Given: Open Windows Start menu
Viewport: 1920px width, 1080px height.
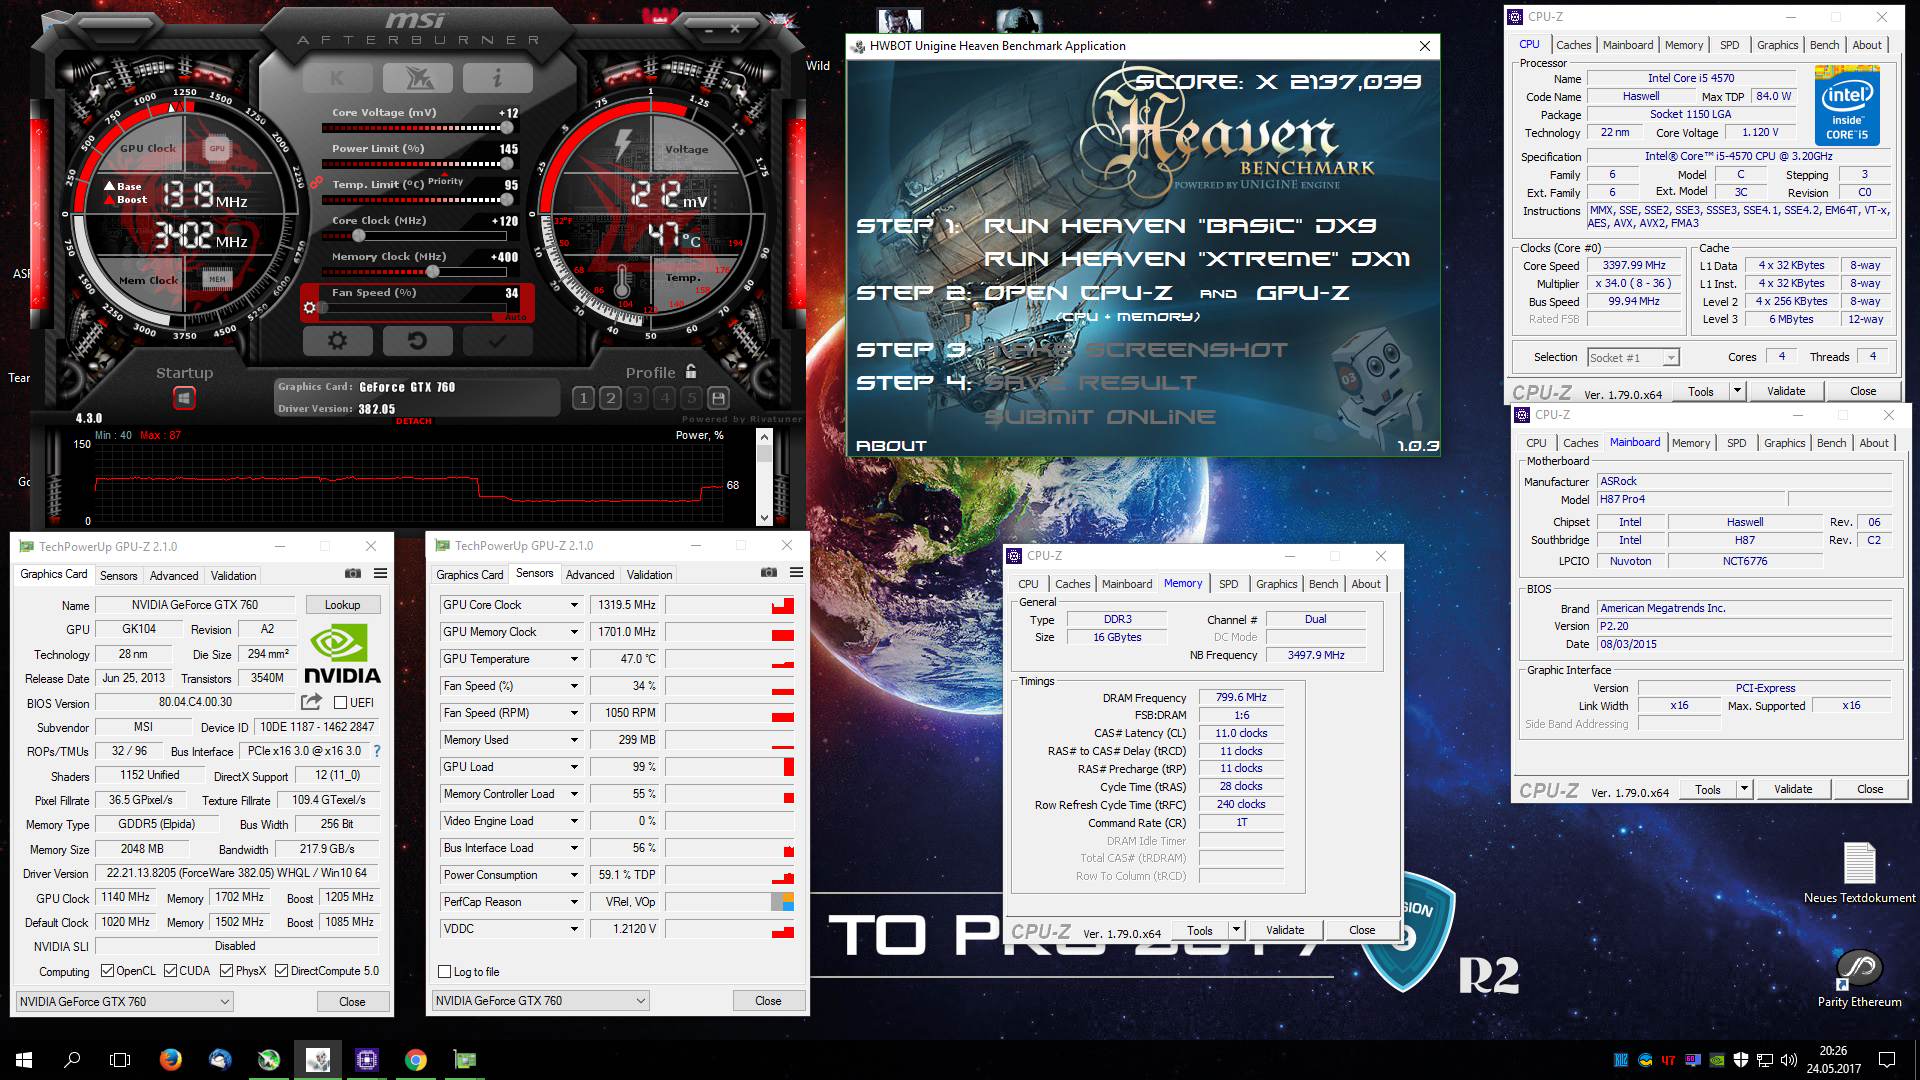Looking at the screenshot, I should (x=24, y=1060).
